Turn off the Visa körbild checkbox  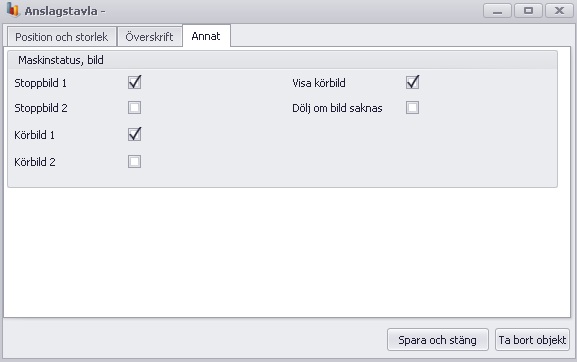click(x=412, y=82)
